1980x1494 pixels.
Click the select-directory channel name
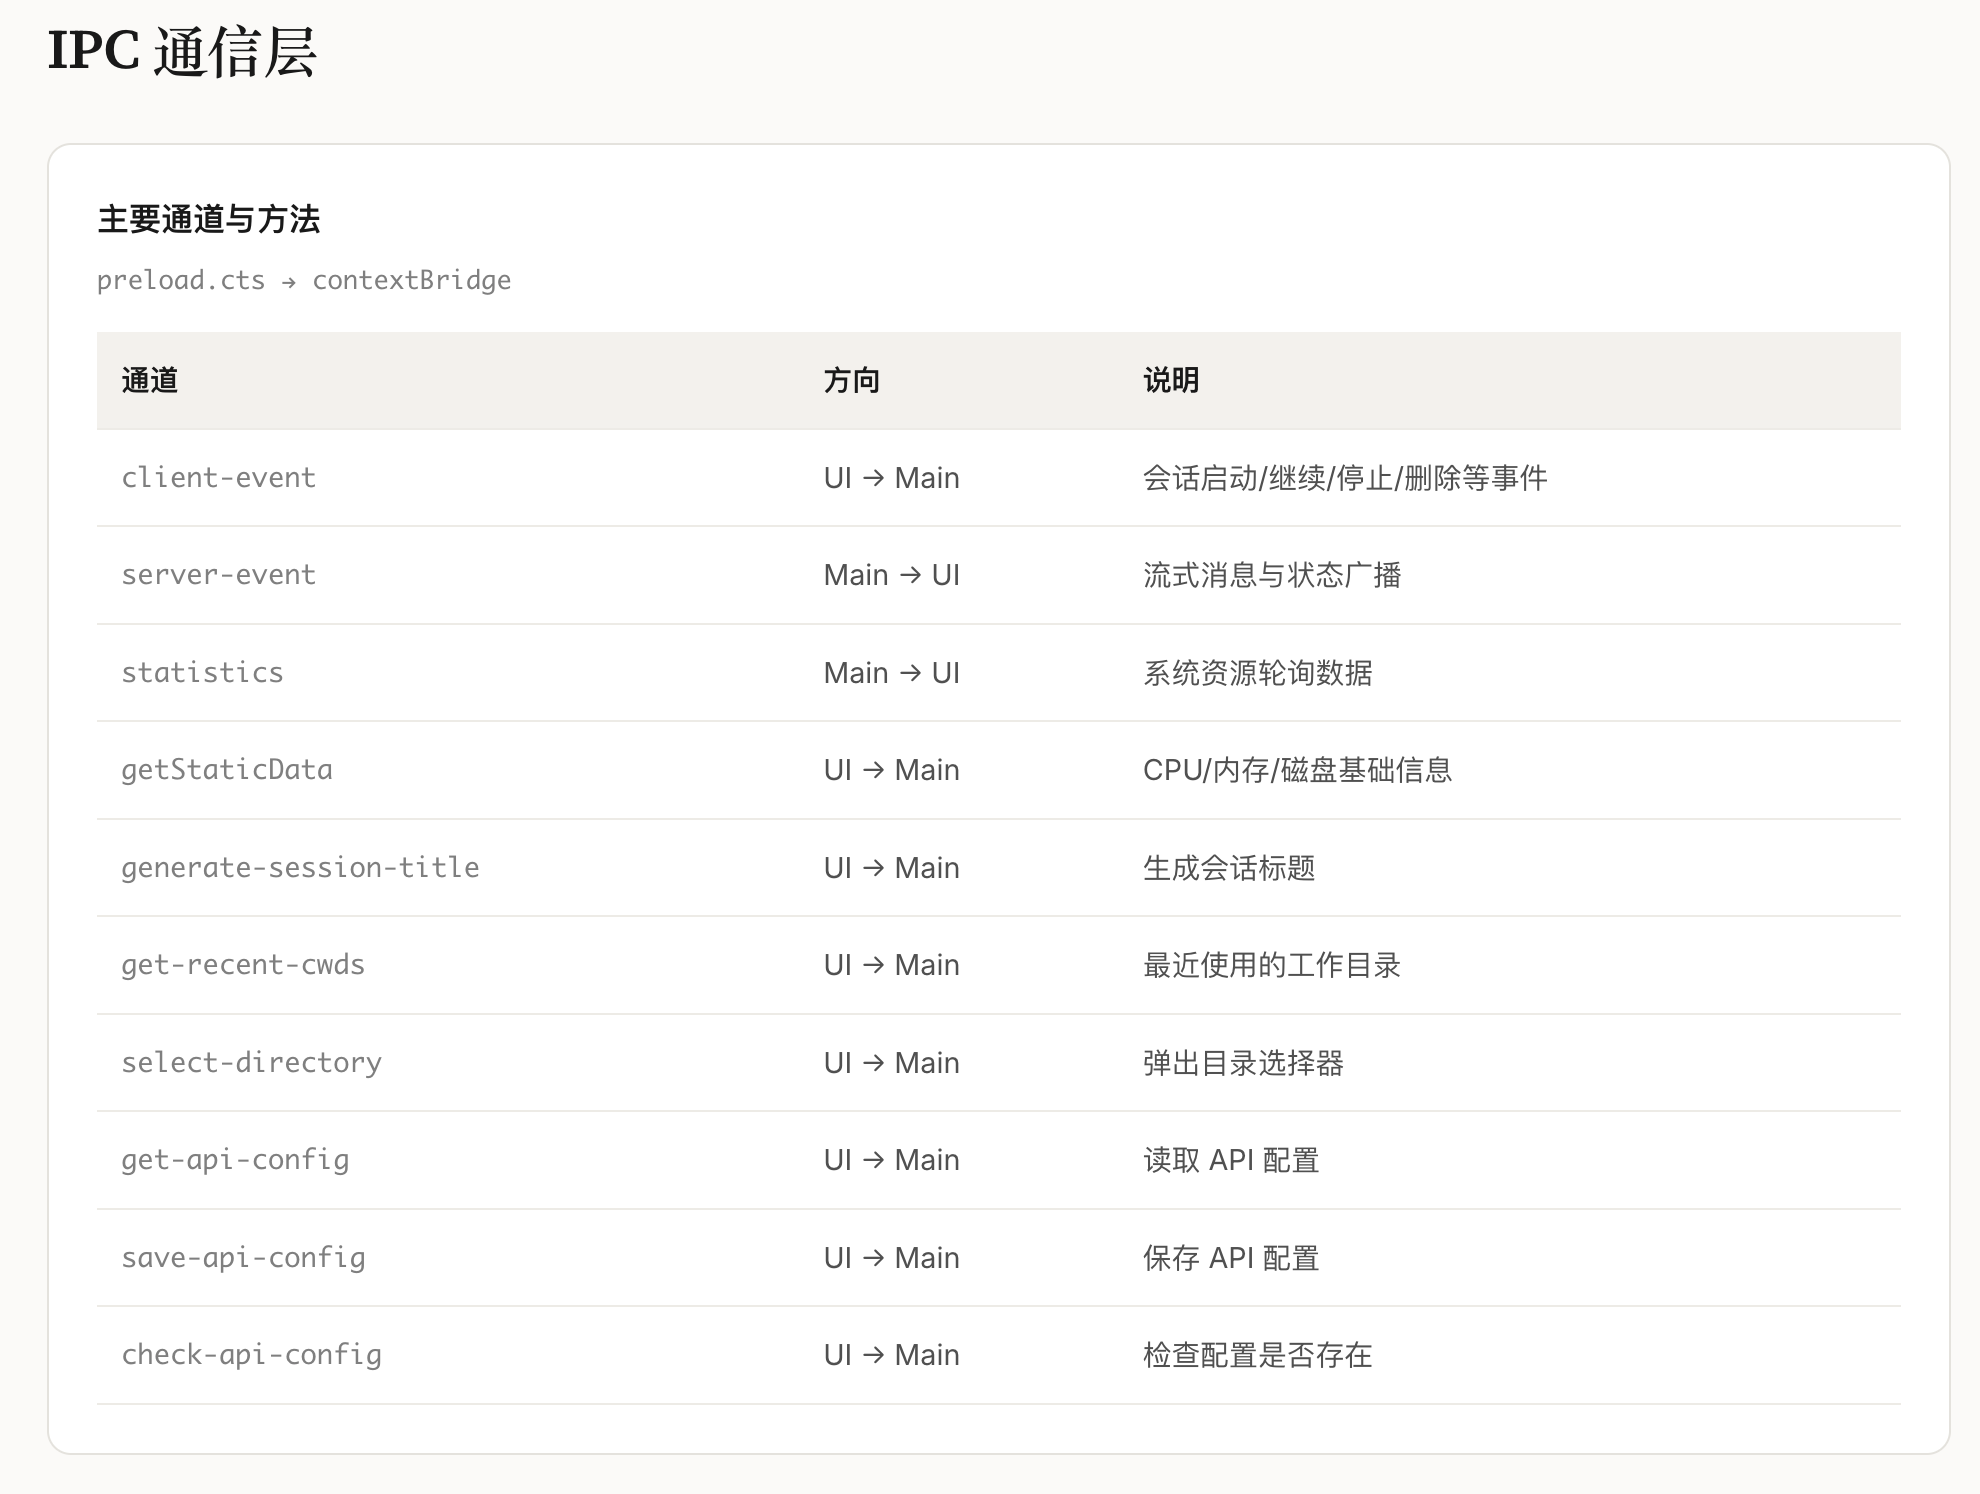(251, 1063)
